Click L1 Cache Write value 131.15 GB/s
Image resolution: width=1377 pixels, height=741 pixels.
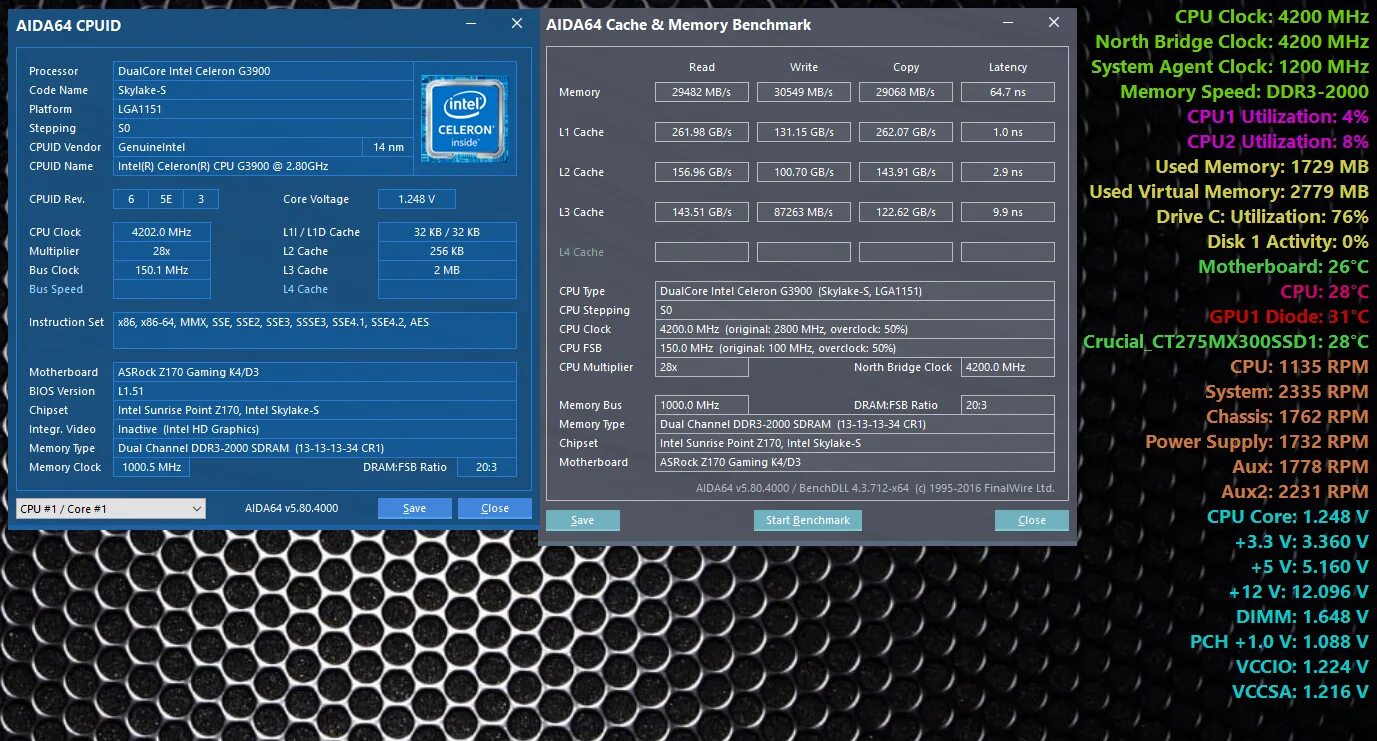pos(804,132)
